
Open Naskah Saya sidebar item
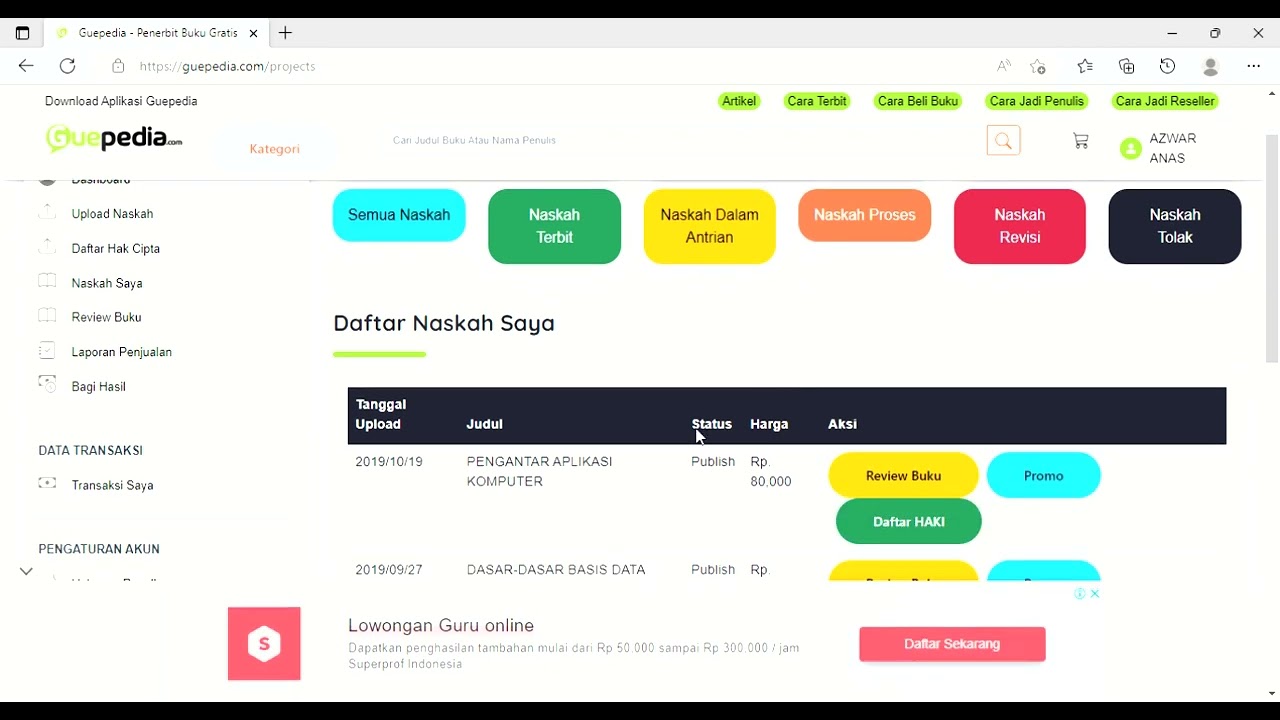click(107, 283)
